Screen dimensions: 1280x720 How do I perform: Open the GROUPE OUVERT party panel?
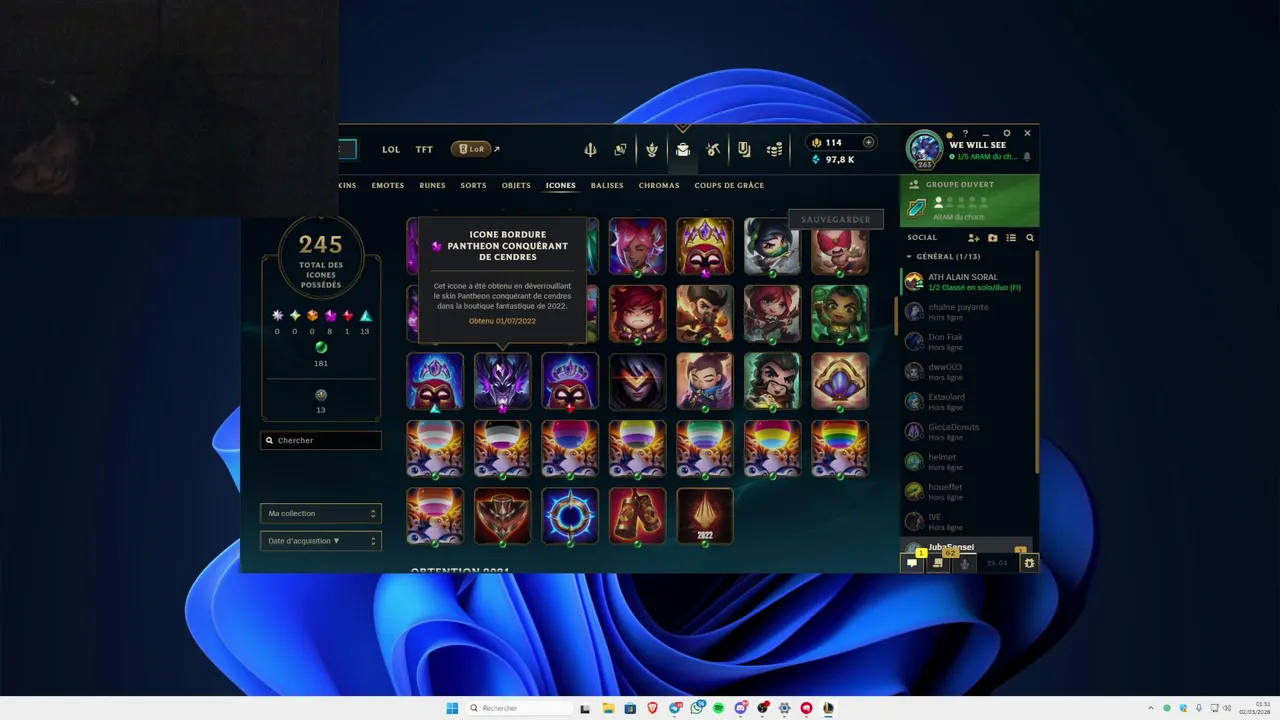(969, 201)
